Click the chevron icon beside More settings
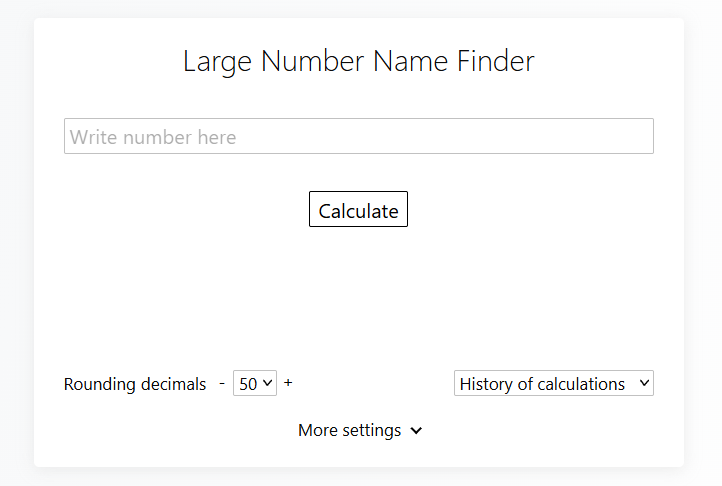Viewport: 722px width, 486px height. (x=416, y=431)
